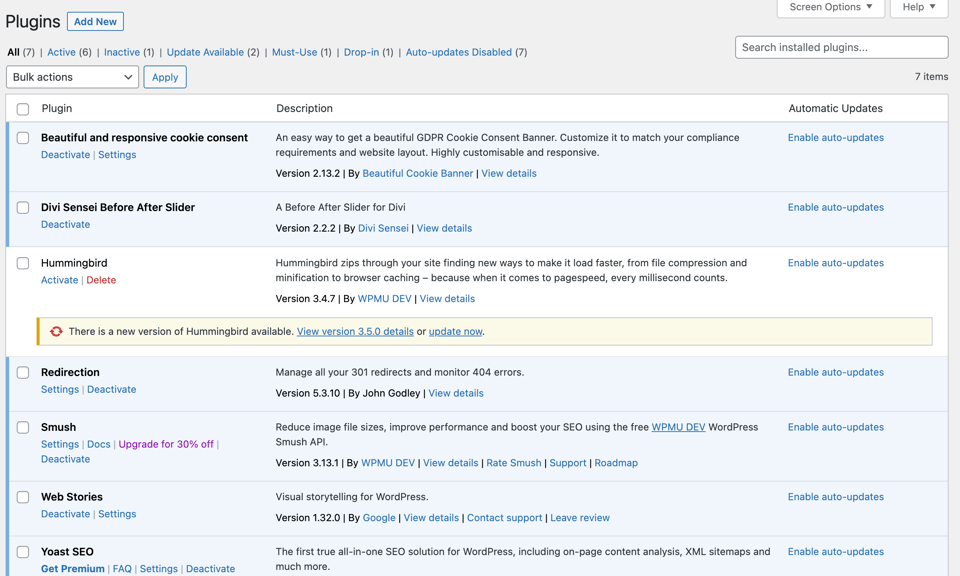The width and height of the screenshot is (960, 576).
Task: Open Redirection plugin Settings
Action: click(x=60, y=390)
